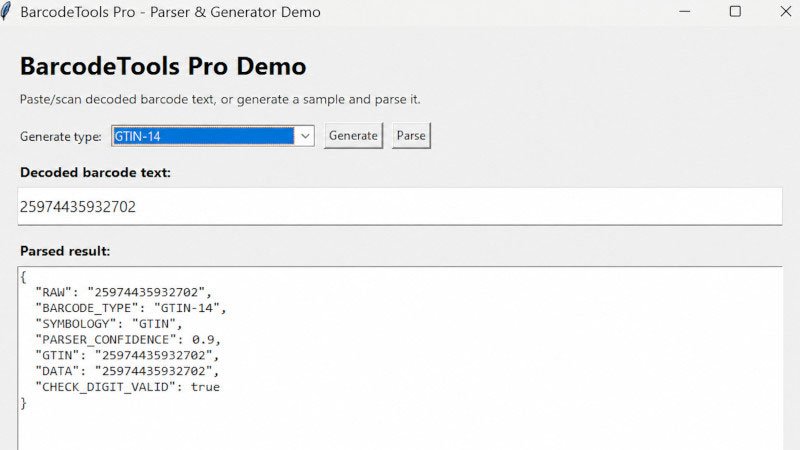Open the Generate type combo box arrow
800x450 pixels.
[x=305, y=136]
